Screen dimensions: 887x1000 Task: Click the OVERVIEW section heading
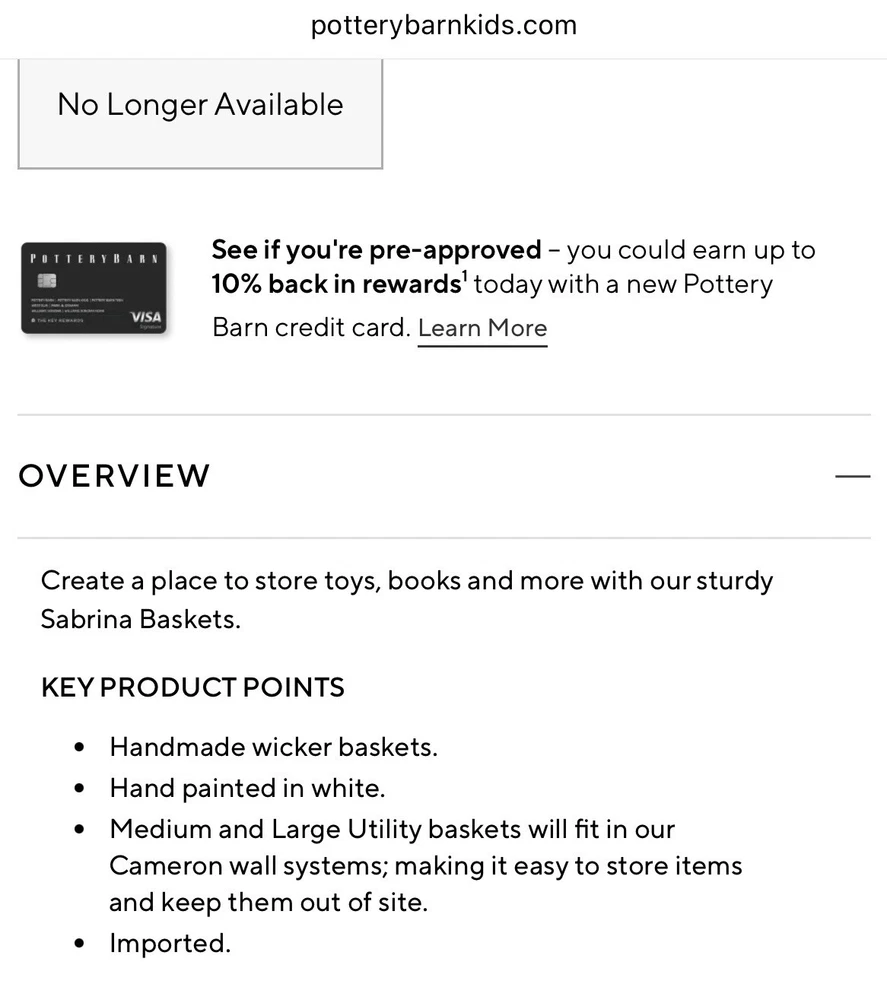114,476
